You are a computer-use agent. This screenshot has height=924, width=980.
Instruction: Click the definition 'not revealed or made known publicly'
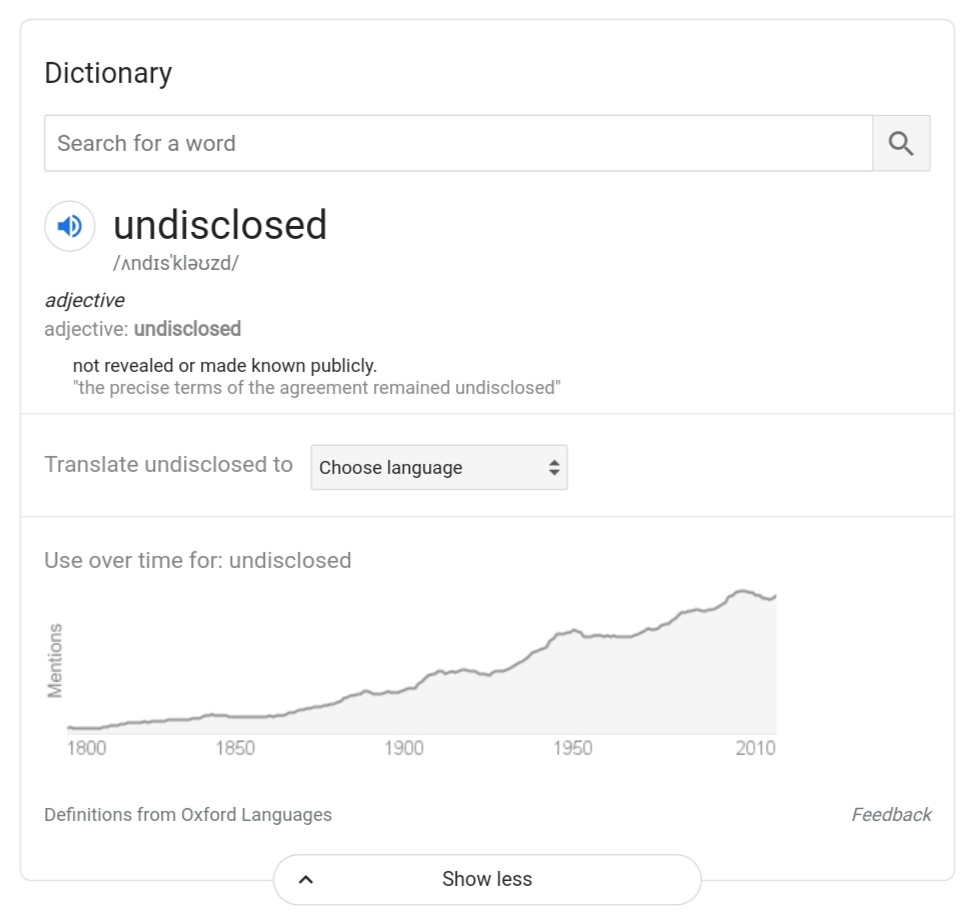tap(225, 366)
